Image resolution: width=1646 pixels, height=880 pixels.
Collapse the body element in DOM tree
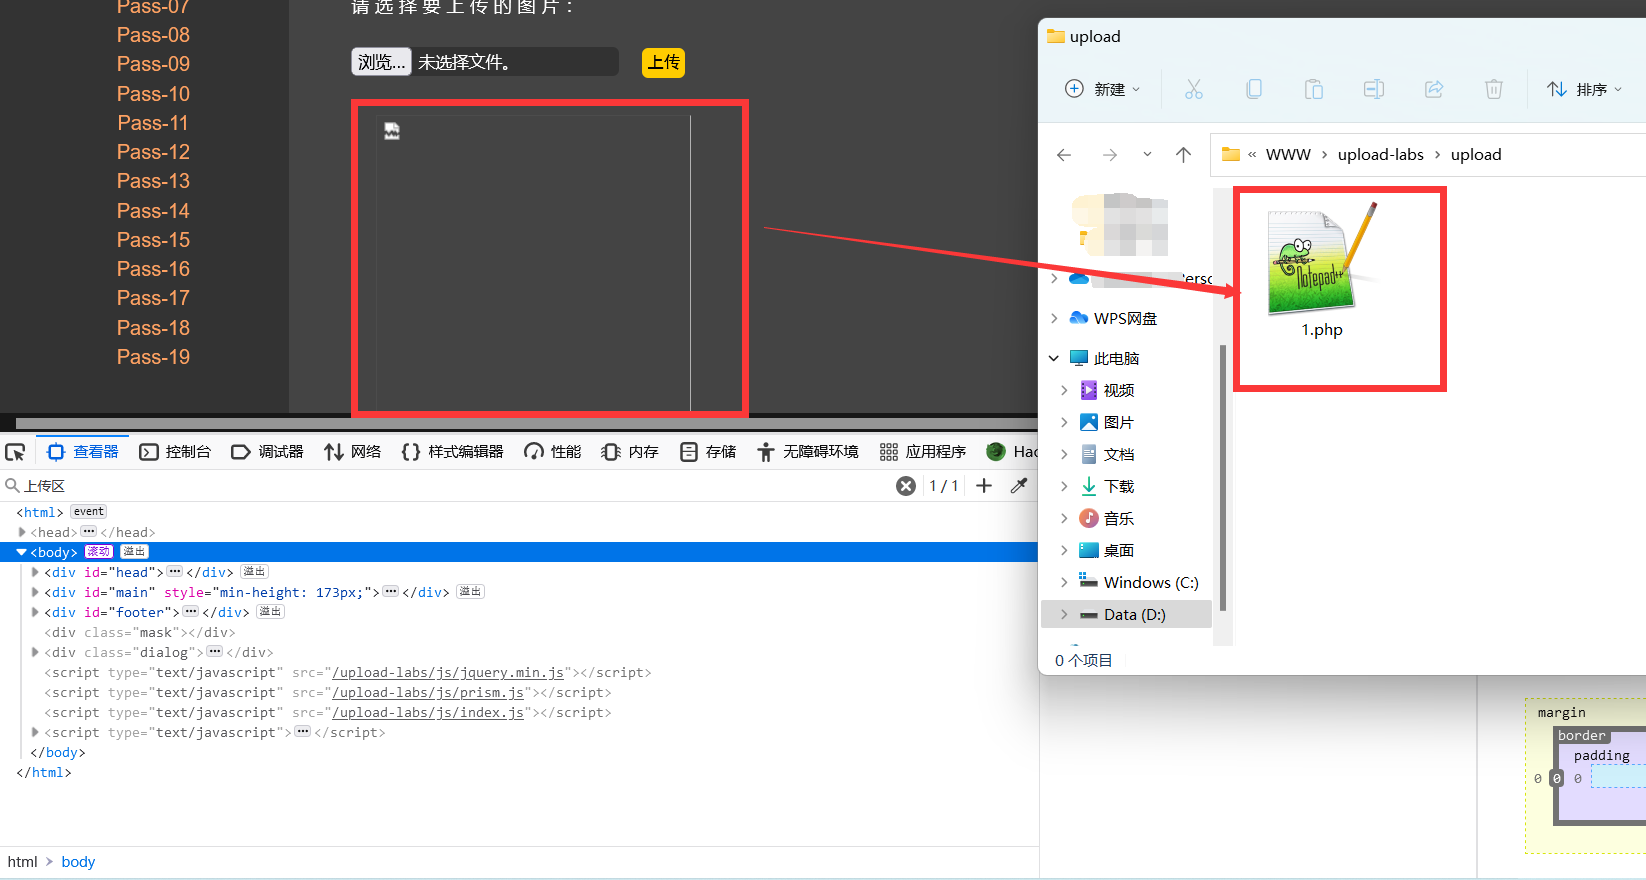[21, 552]
